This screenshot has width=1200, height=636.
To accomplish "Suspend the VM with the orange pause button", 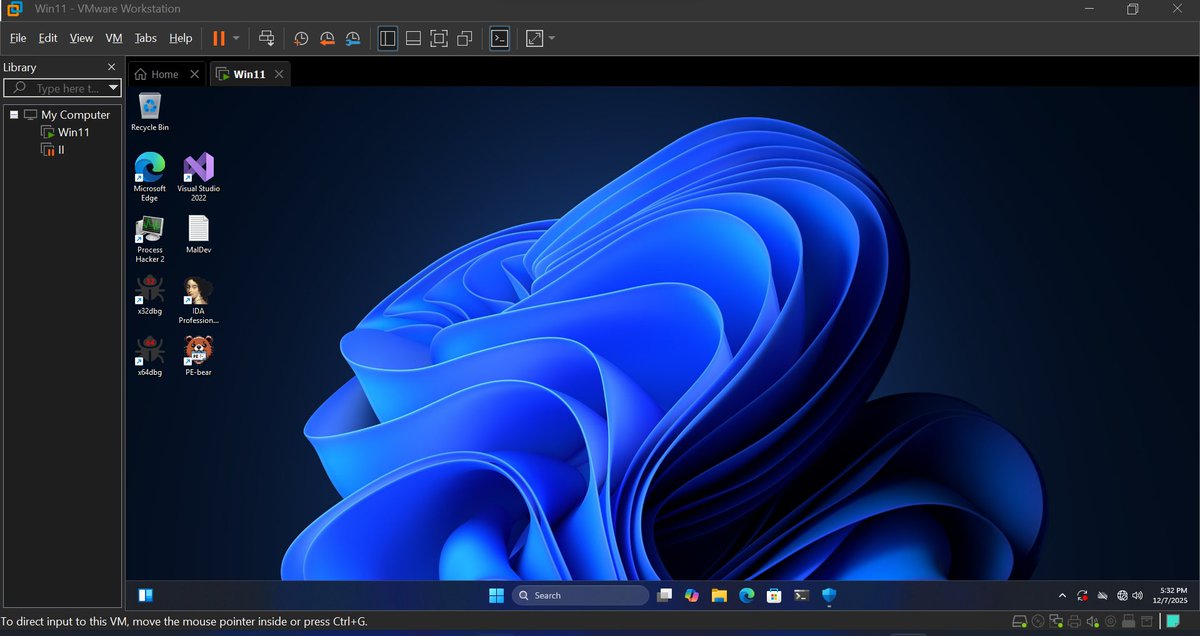I will [218, 38].
